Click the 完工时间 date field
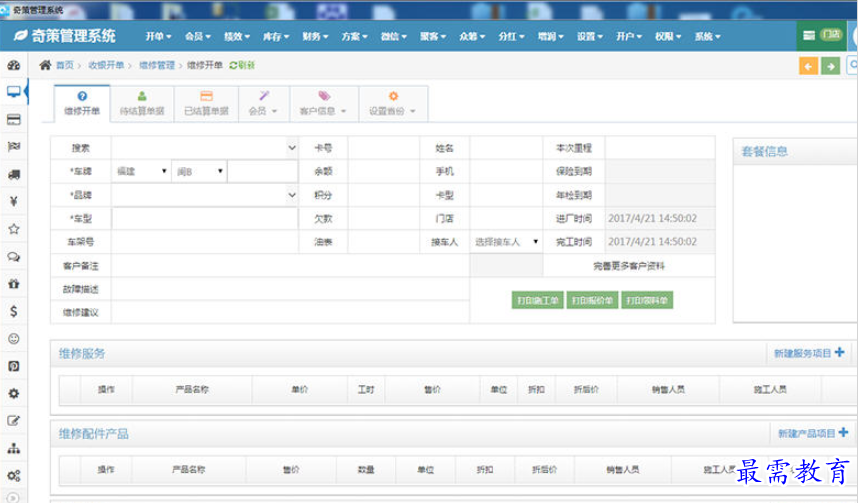 coord(660,242)
